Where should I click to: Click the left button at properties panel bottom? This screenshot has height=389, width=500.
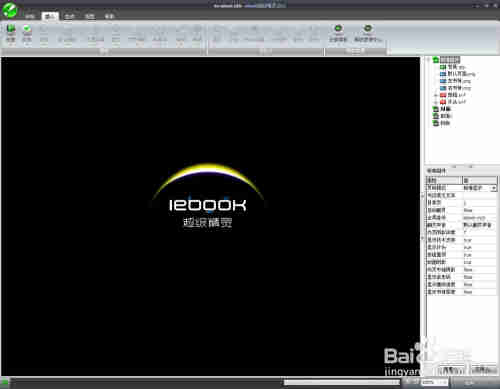pyautogui.click(x=450, y=370)
